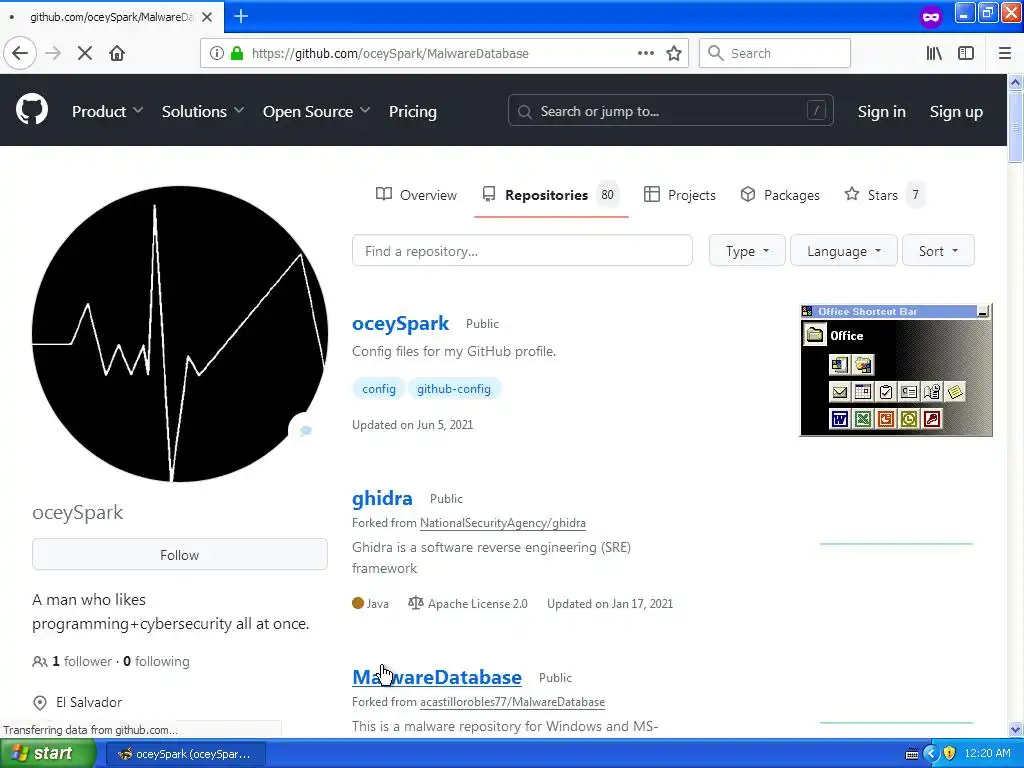The width and height of the screenshot is (1024, 768).
Task: Go back with the browser back arrow
Action: (x=20, y=54)
